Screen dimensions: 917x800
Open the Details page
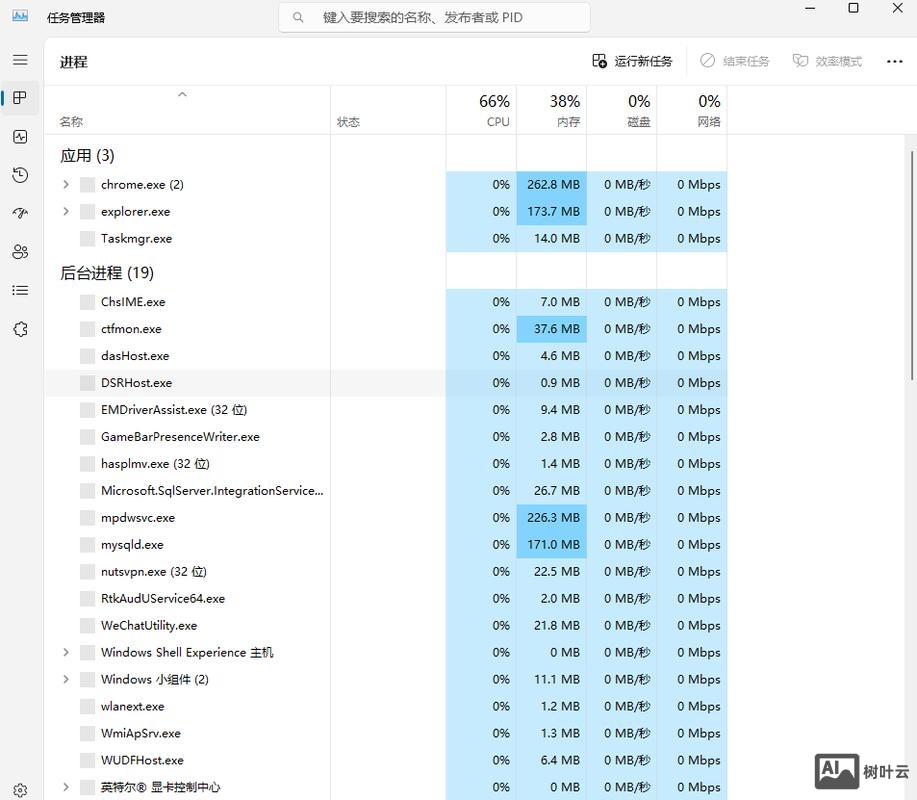[x=20, y=290]
